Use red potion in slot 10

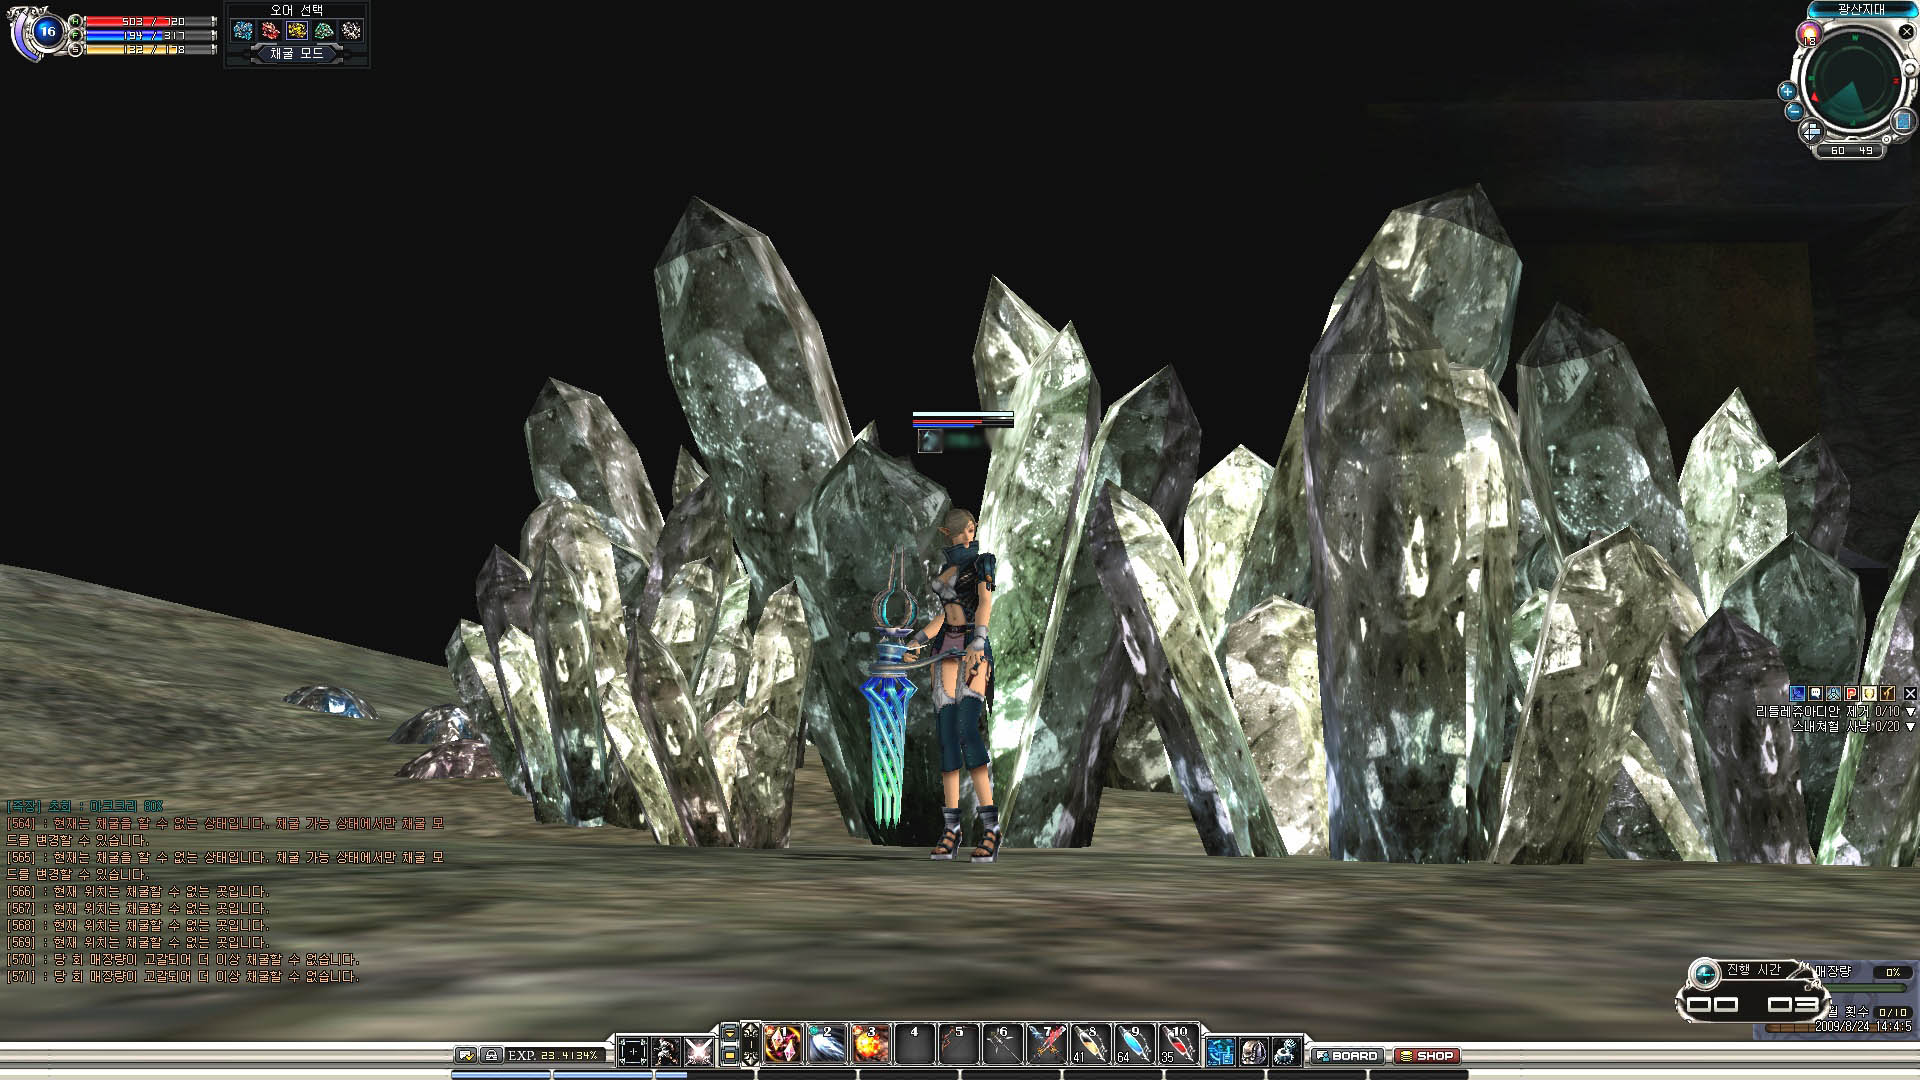pyautogui.click(x=1178, y=1044)
